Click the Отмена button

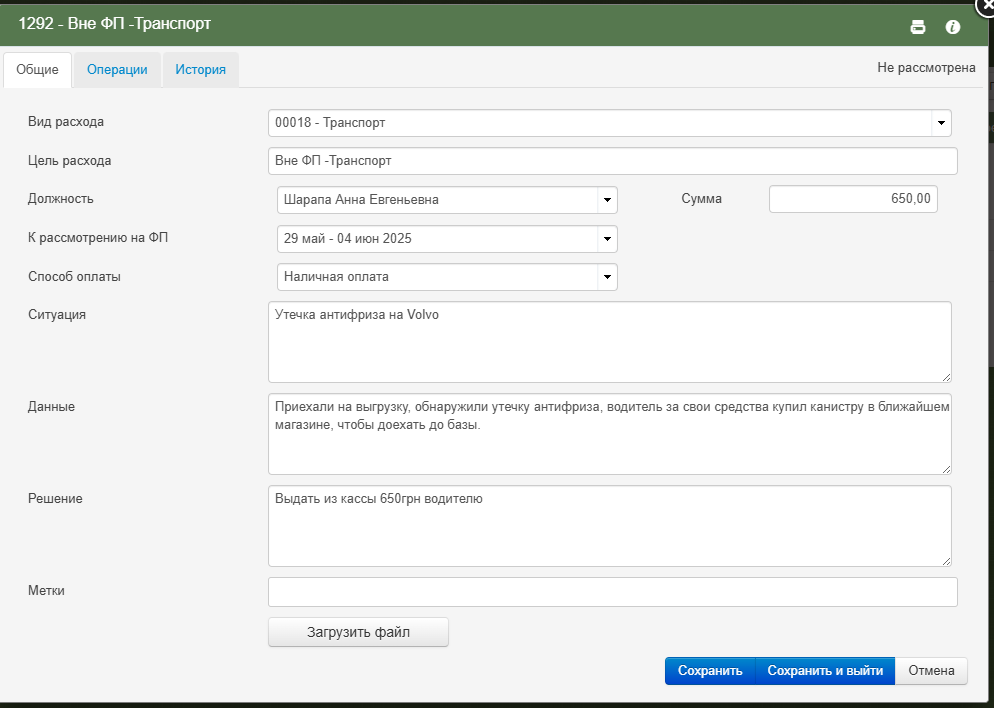click(x=931, y=671)
